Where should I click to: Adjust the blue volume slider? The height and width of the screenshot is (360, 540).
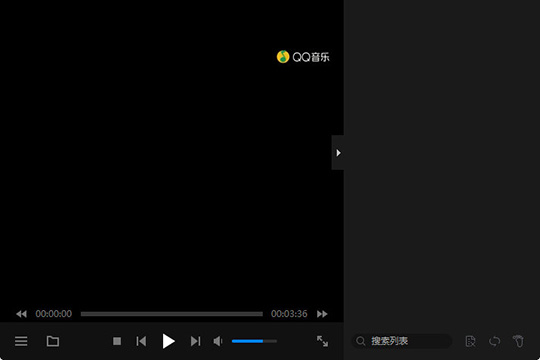[x=254, y=341]
